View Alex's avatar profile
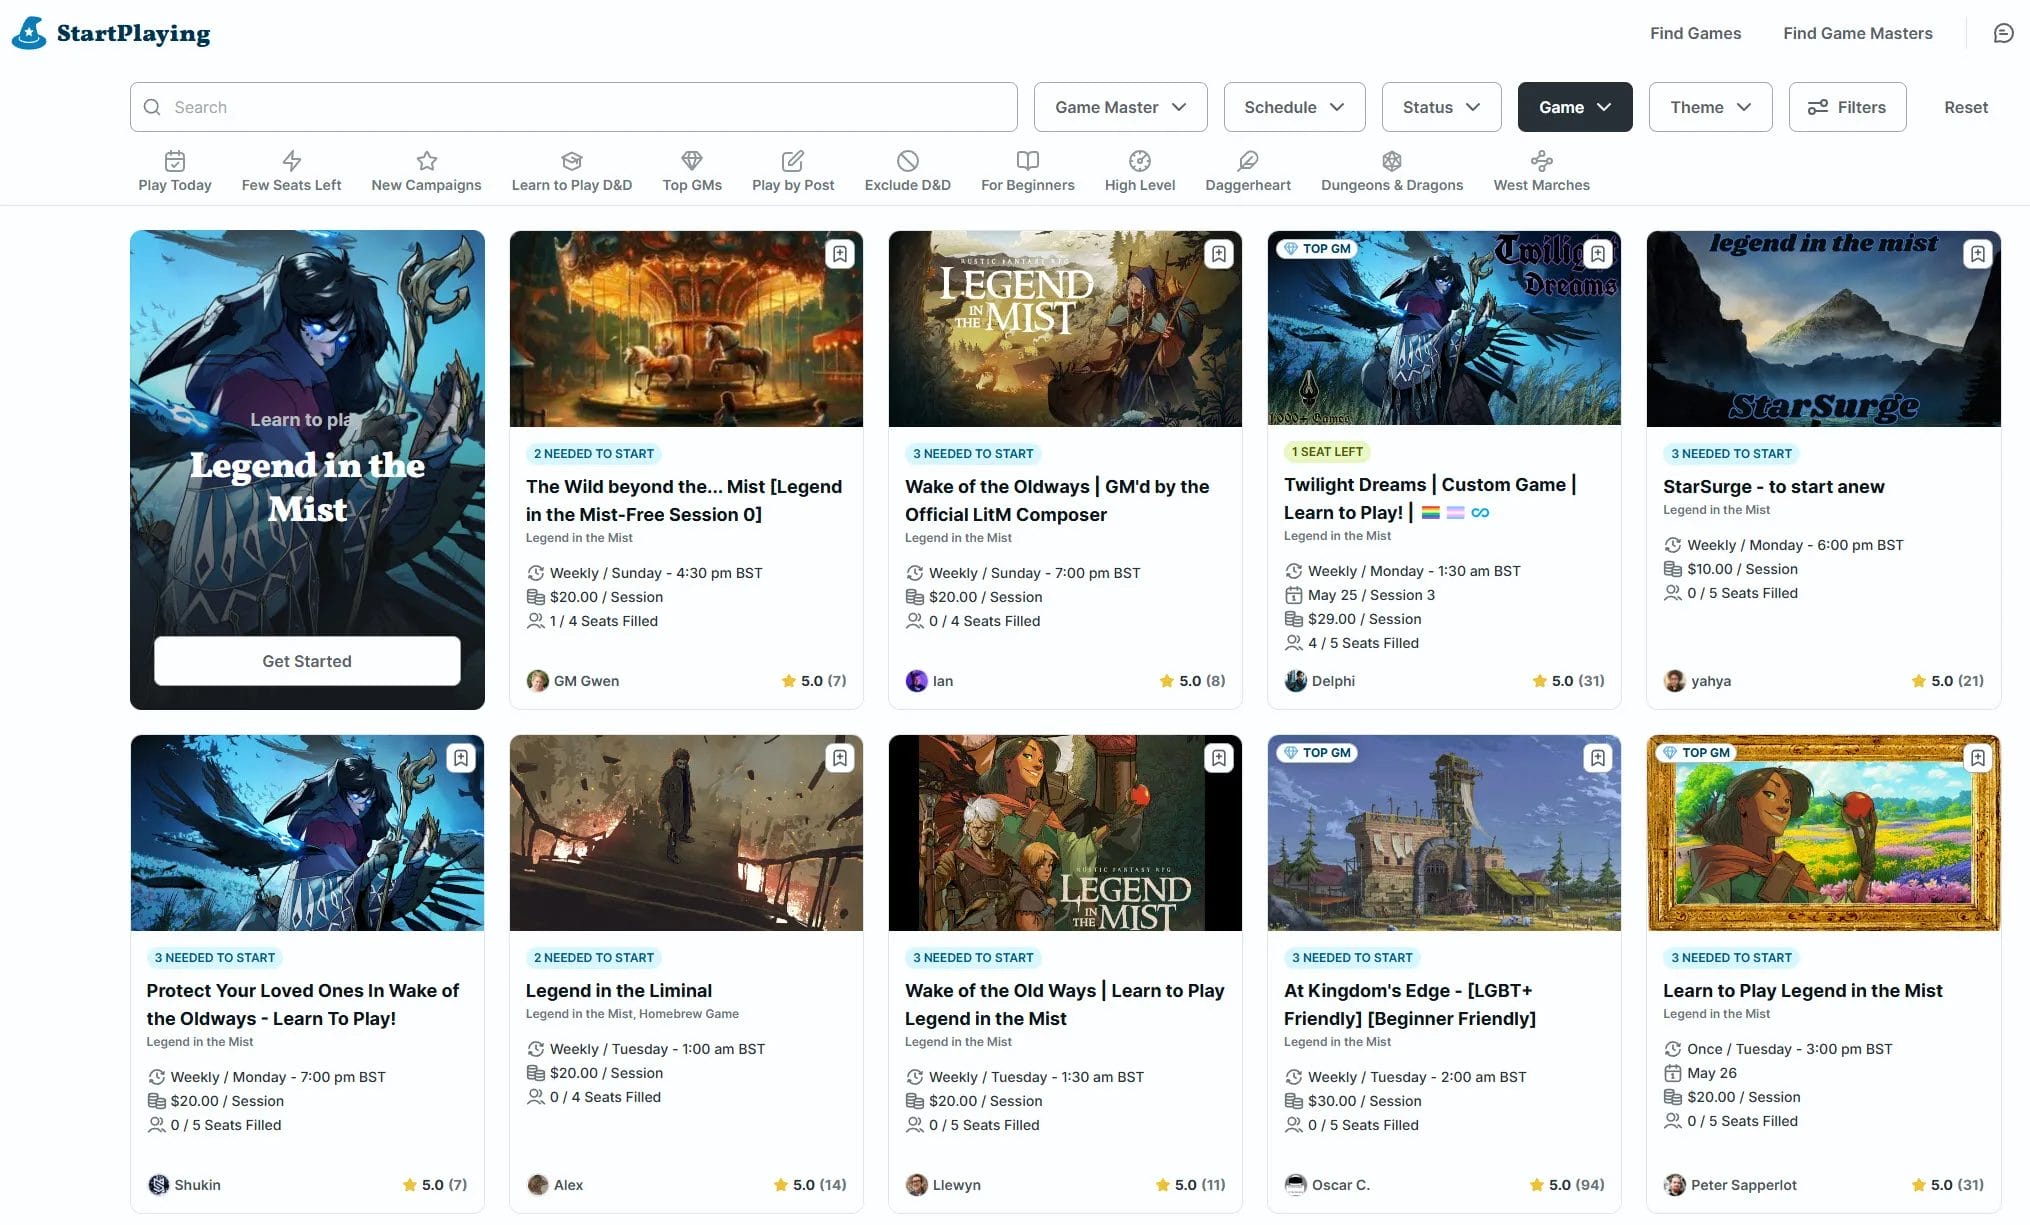2030x1225 pixels. pos(538,1185)
